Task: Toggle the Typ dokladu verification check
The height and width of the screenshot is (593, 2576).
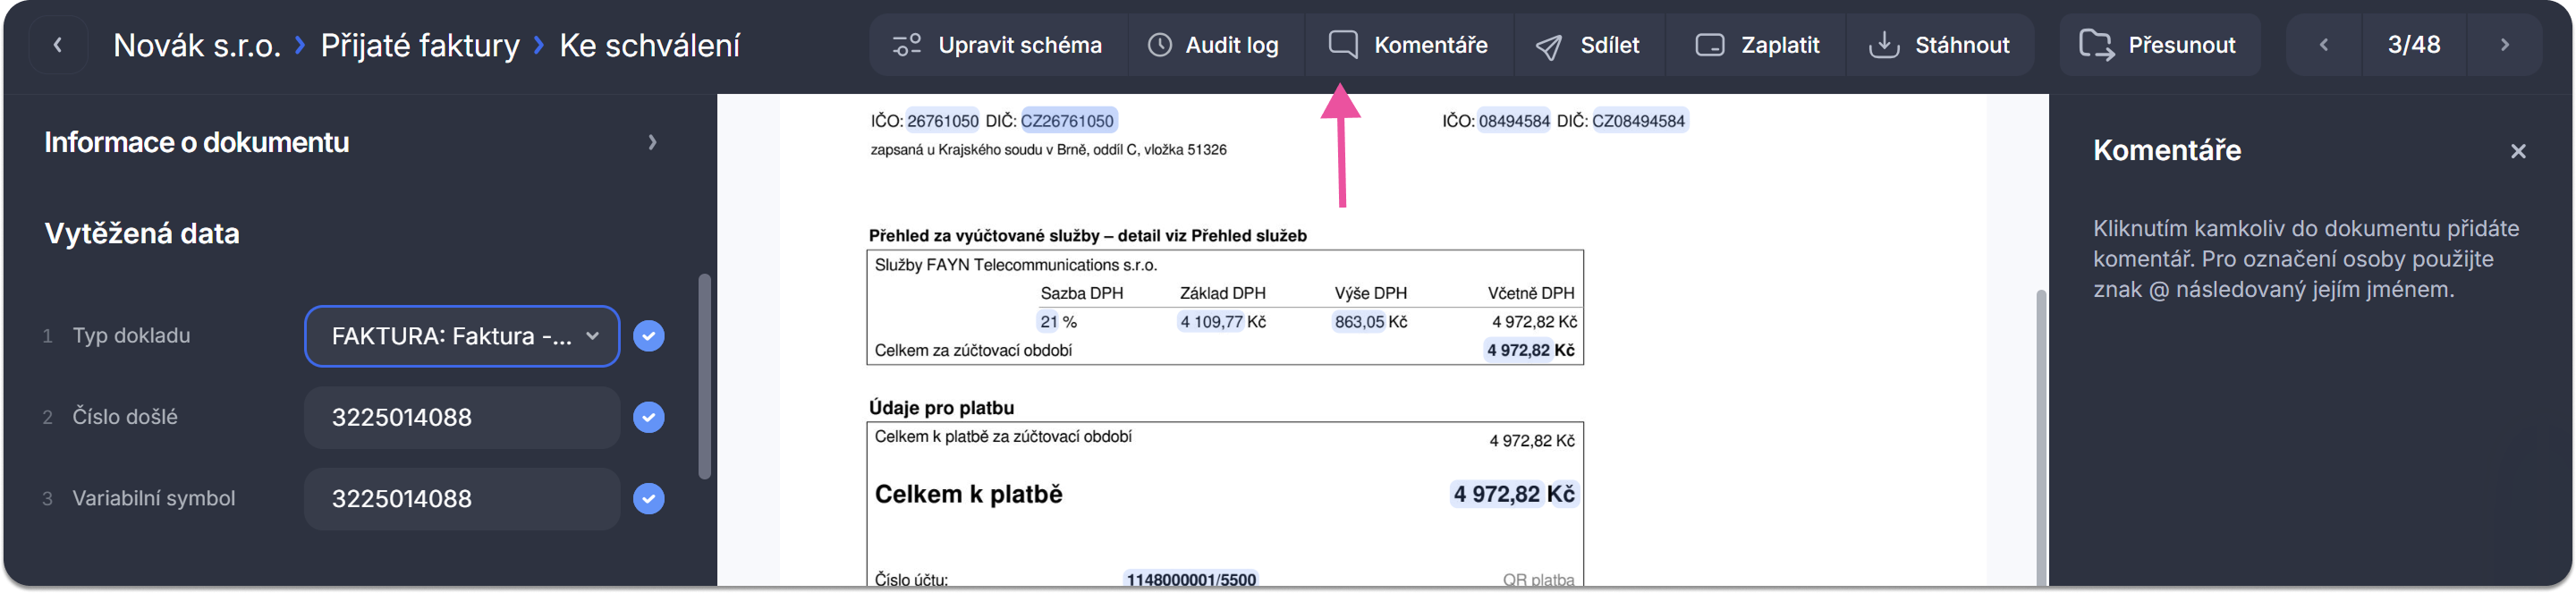Action: coord(649,336)
